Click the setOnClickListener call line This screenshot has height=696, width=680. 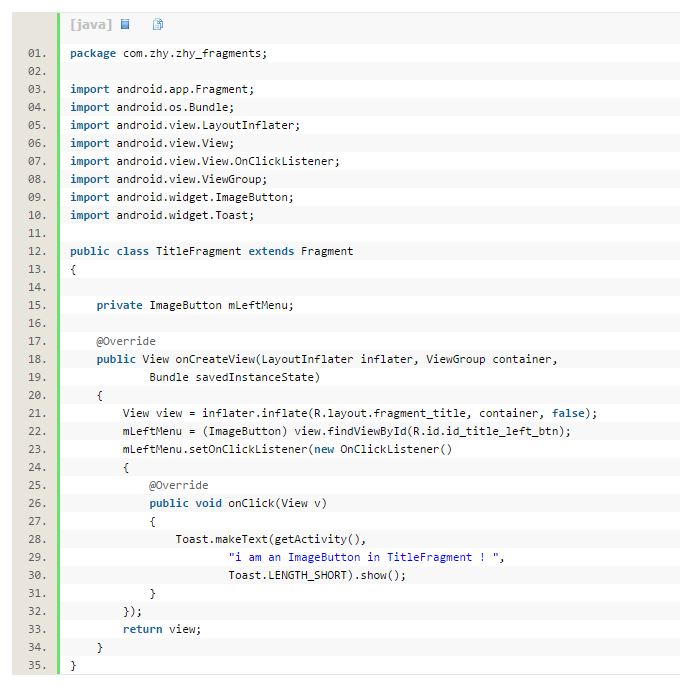[287, 449]
